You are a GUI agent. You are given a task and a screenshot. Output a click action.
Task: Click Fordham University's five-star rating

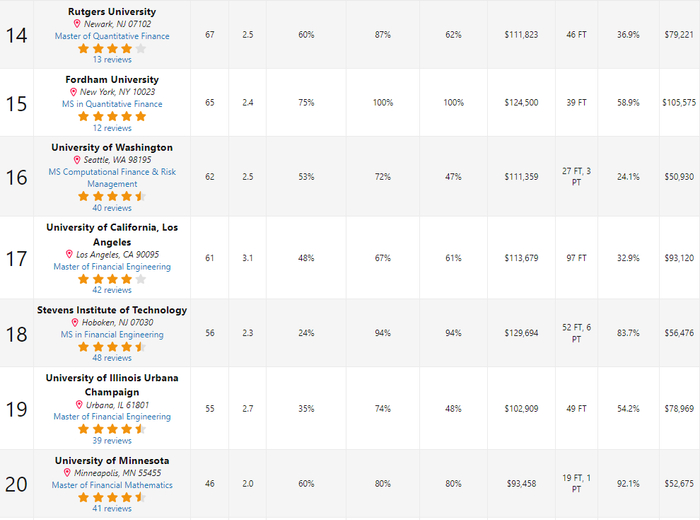[112, 116]
